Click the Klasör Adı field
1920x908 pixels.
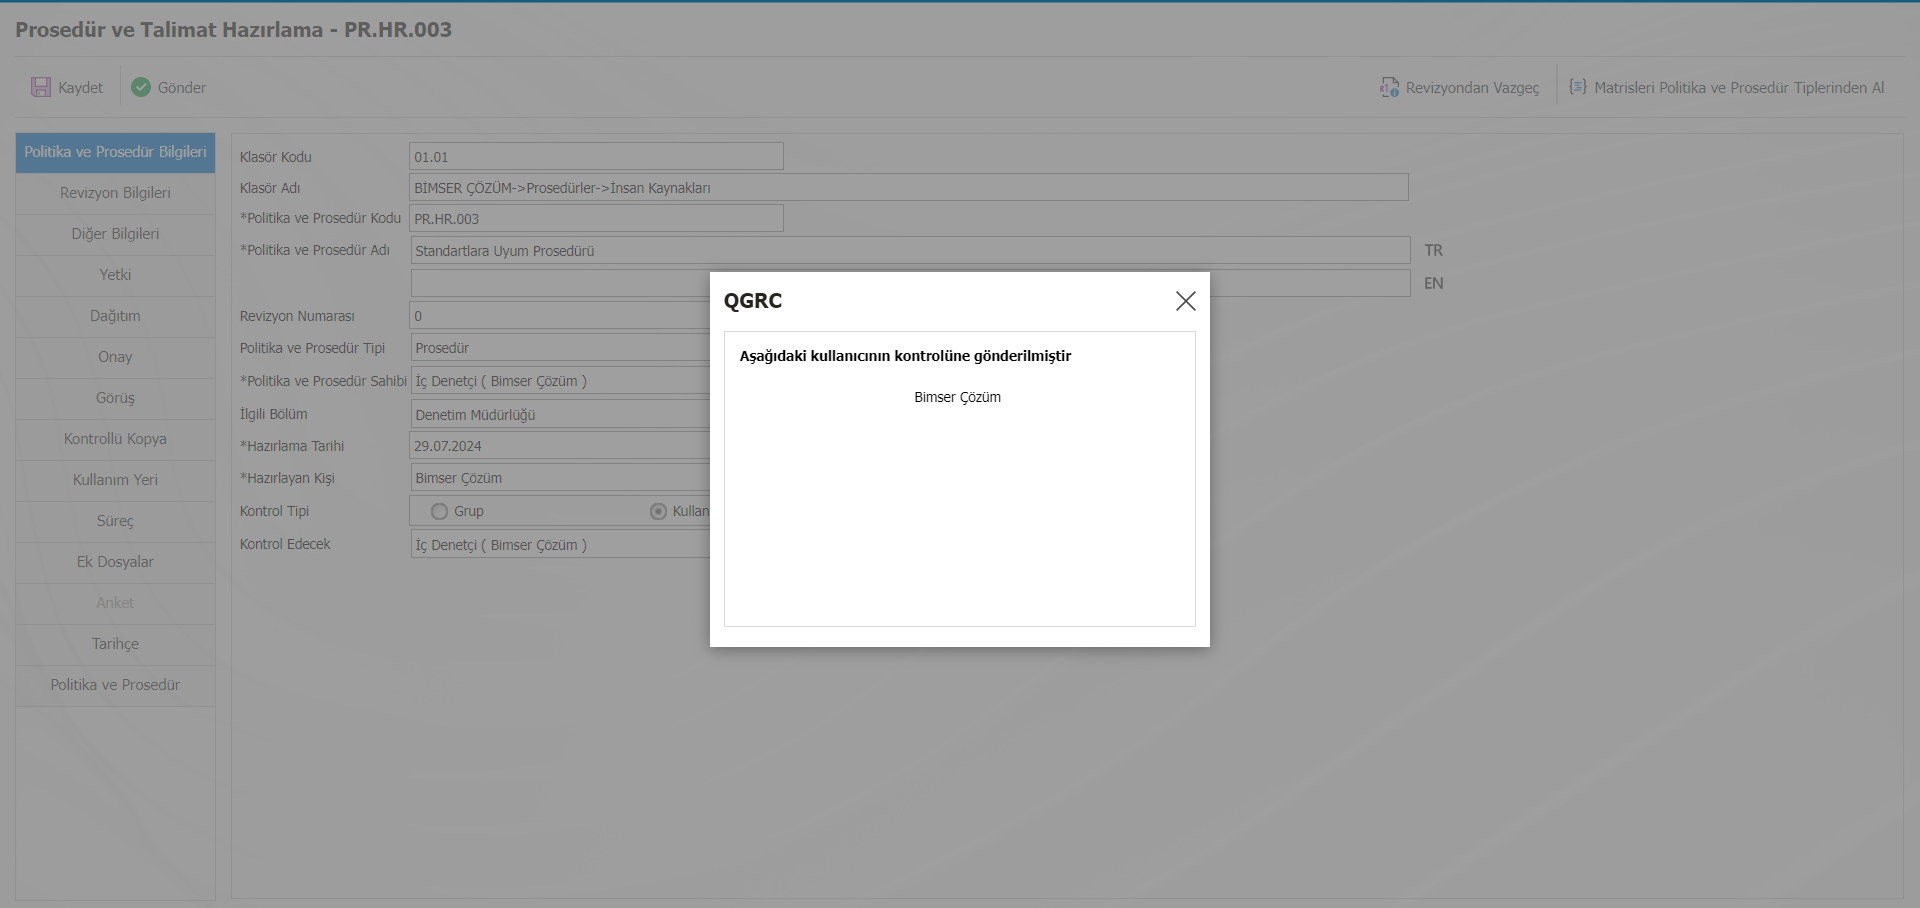(x=908, y=188)
